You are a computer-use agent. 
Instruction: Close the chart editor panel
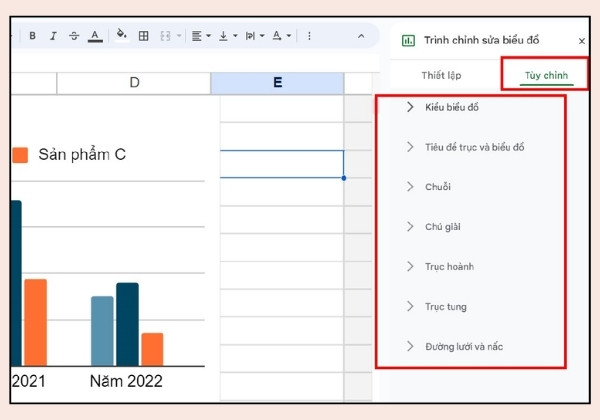click(x=582, y=41)
